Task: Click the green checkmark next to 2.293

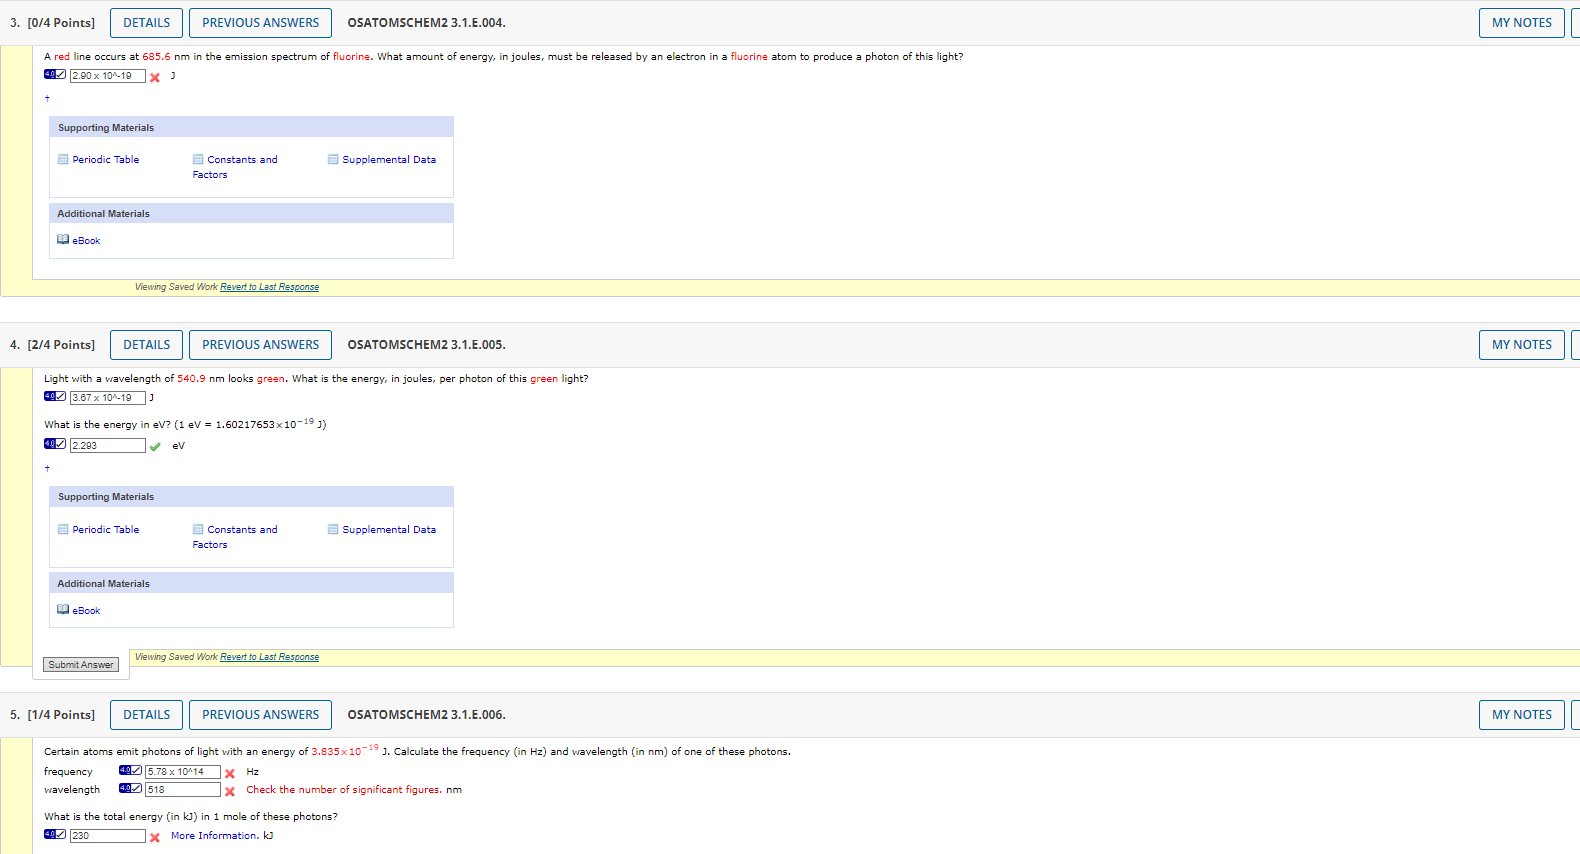Action: 155,447
